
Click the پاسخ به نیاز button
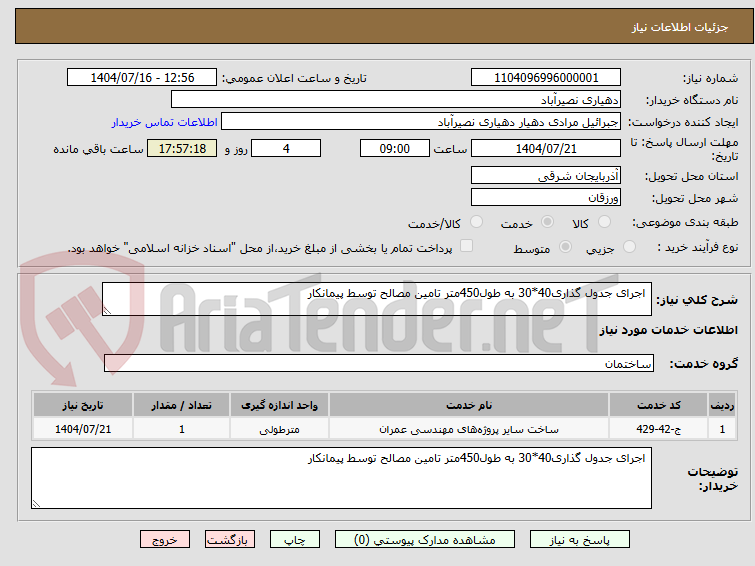tap(580, 540)
